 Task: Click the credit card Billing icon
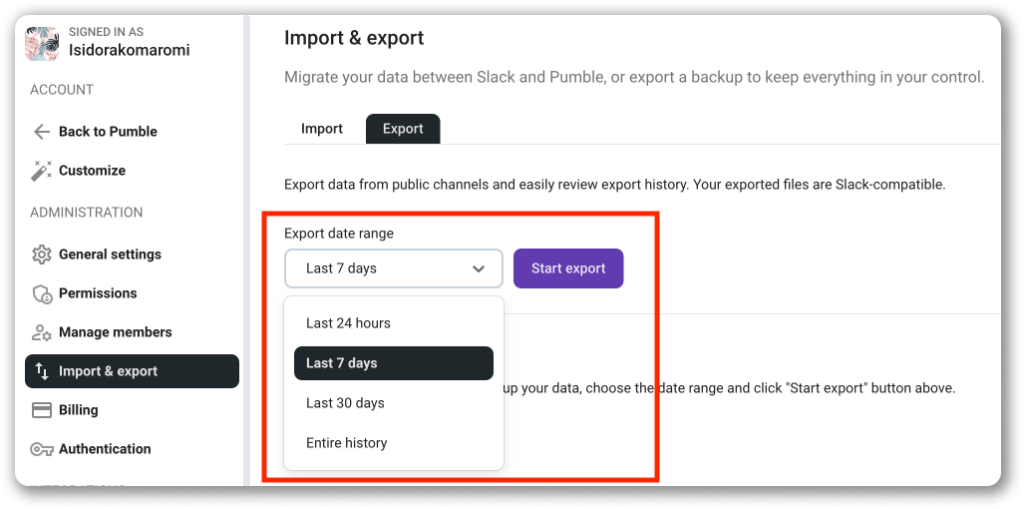(42, 410)
